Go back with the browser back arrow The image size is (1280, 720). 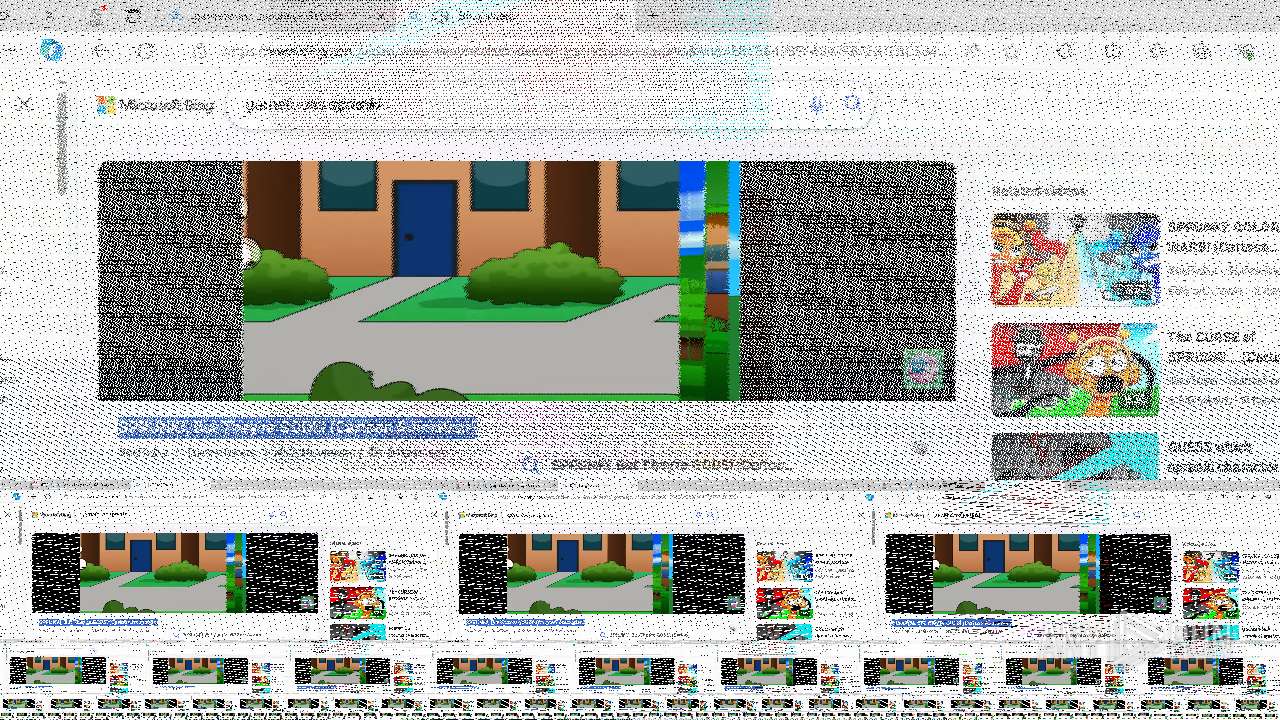click(x=101, y=51)
